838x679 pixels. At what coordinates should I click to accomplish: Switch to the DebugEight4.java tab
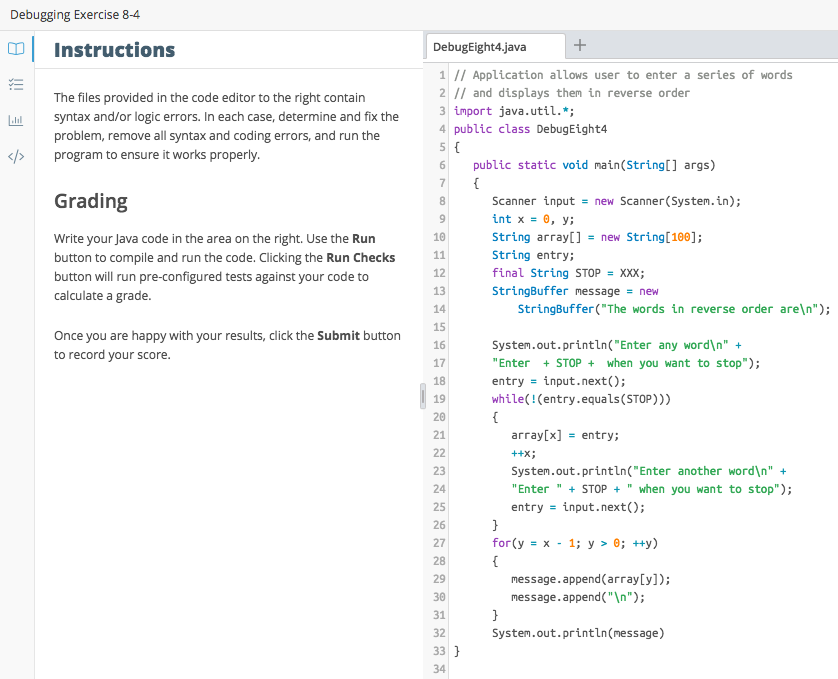point(495,46)
